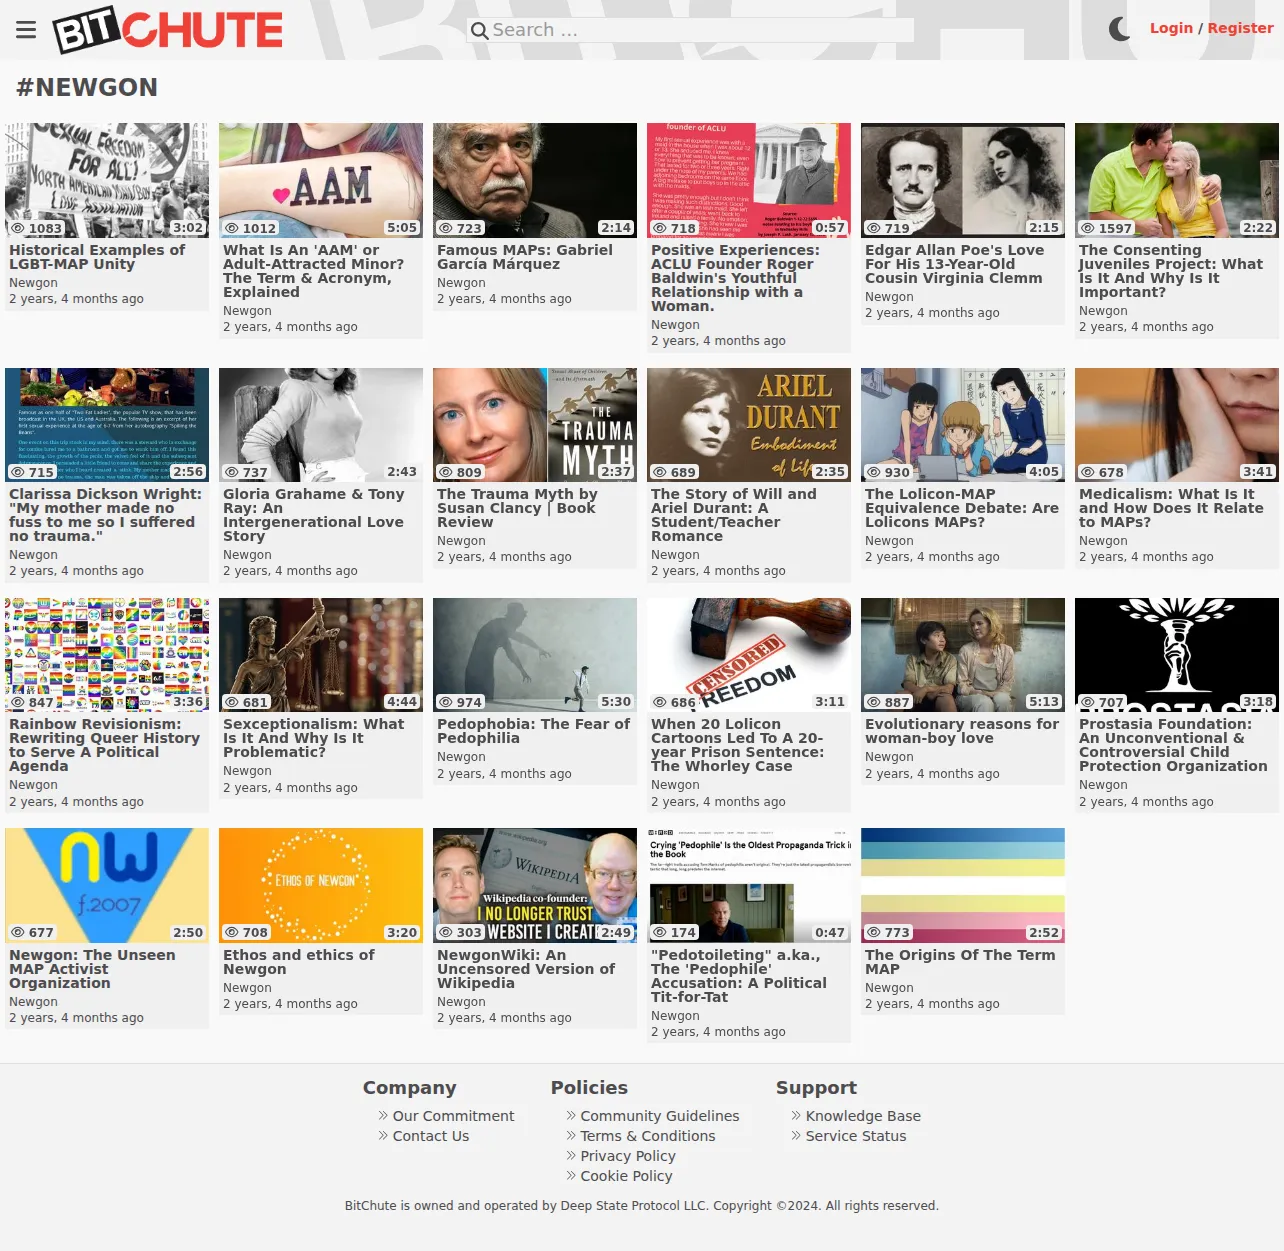This screenshot has width=1284, height=1251.
Task: Click the eye view-count icon showing 174
Action: point(660,932)
